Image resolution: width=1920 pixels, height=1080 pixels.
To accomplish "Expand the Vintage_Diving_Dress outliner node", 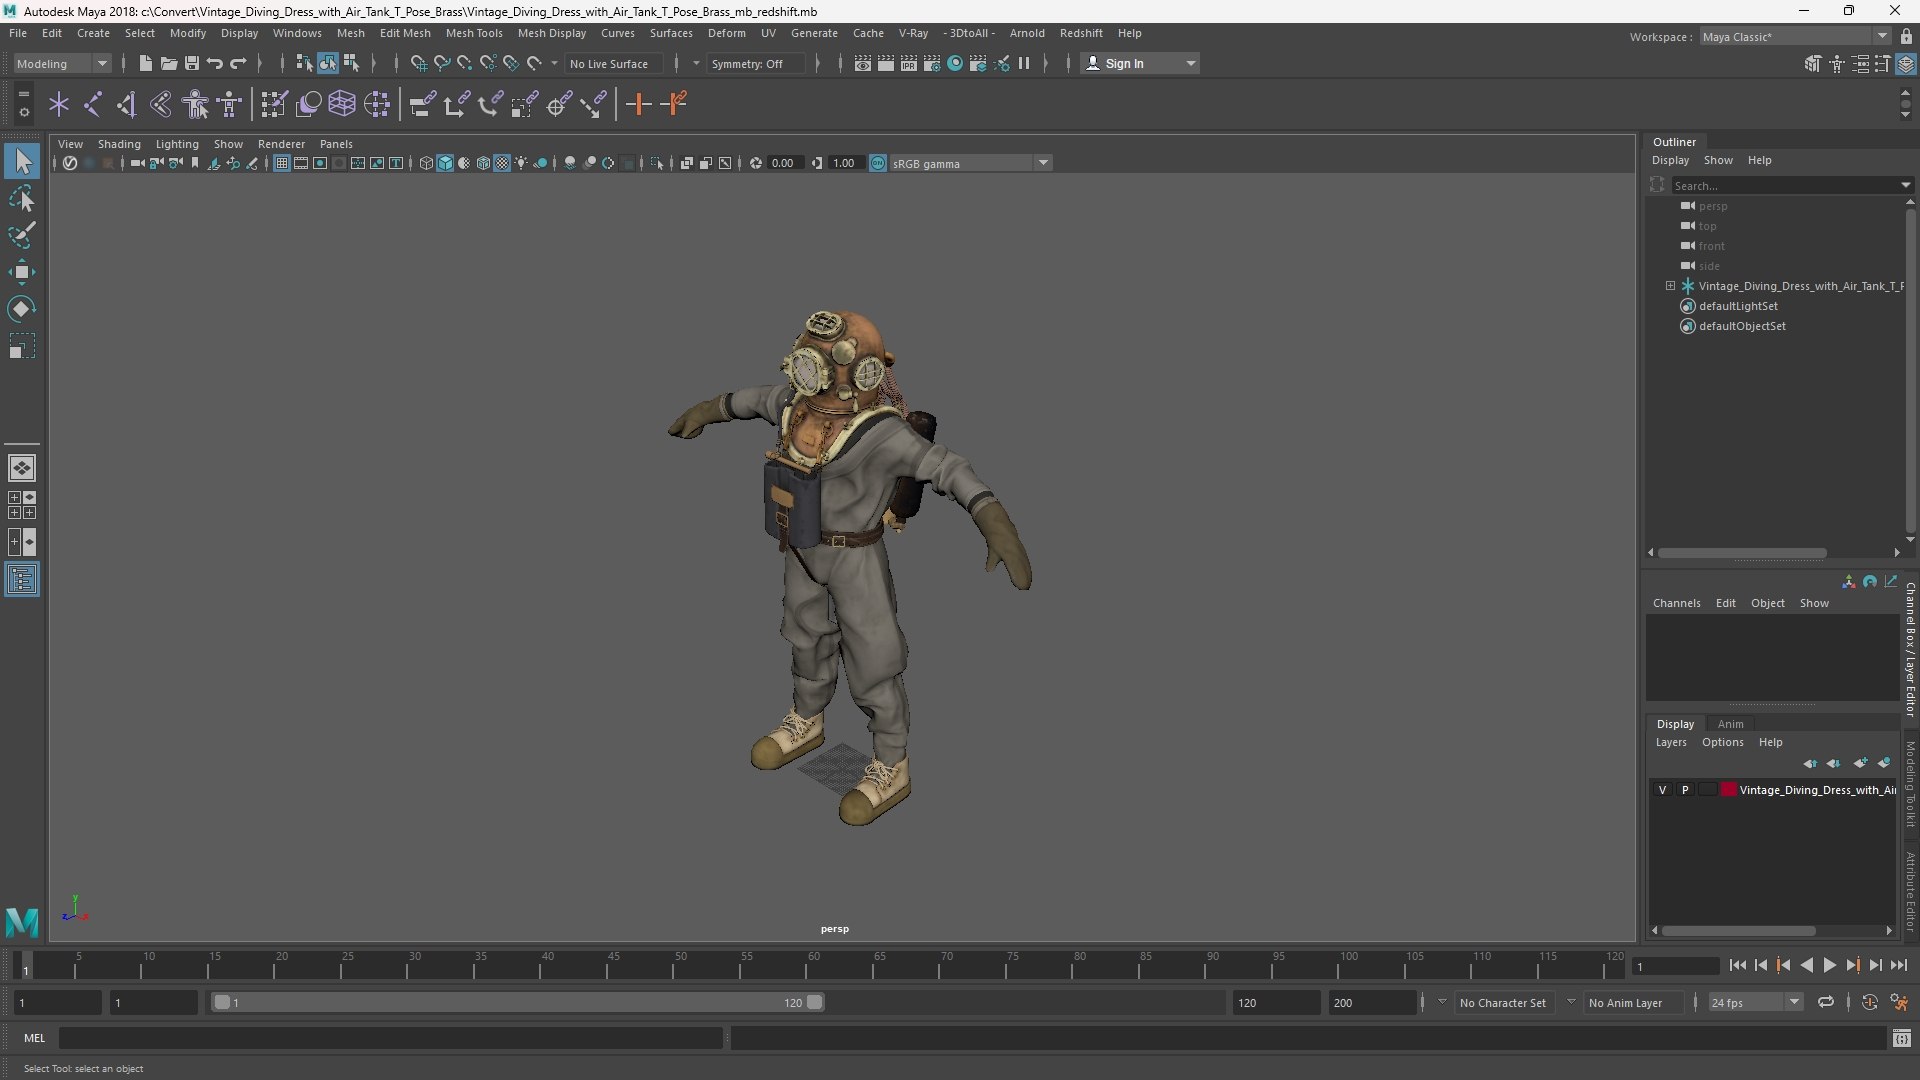I will coord(1670,286).
